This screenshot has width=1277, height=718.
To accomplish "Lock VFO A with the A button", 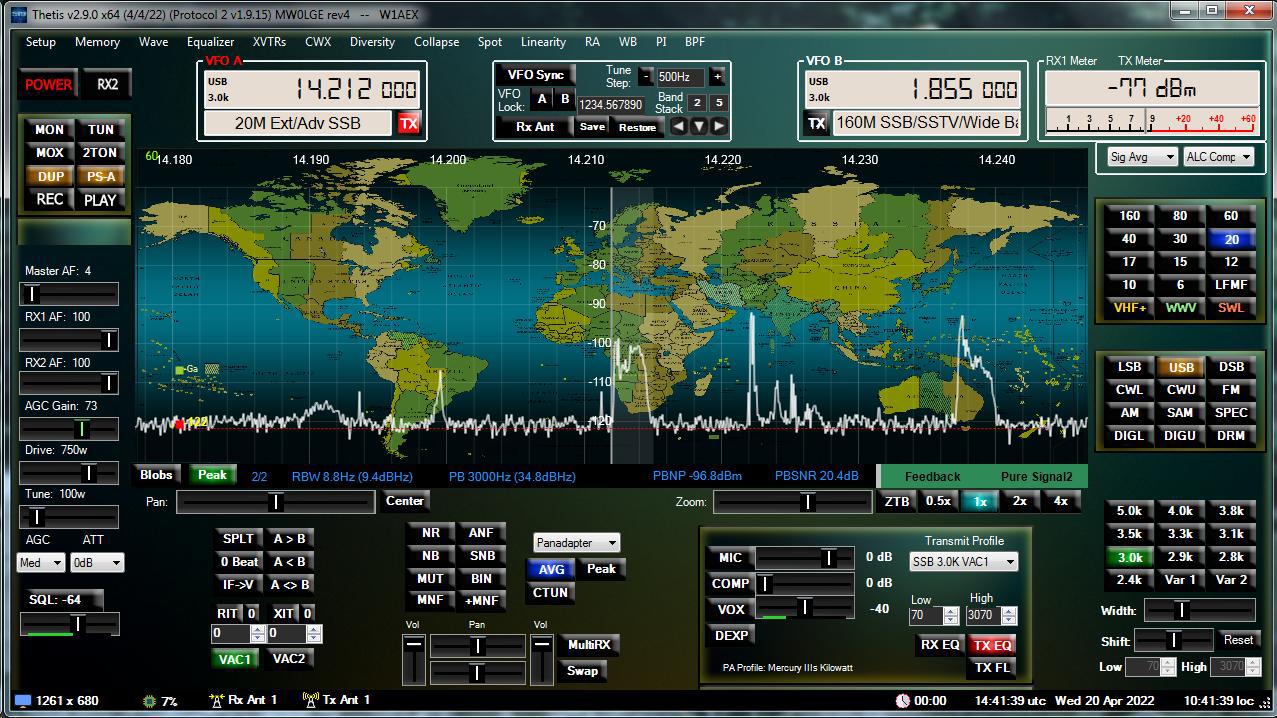I will (x=542, y=99).
